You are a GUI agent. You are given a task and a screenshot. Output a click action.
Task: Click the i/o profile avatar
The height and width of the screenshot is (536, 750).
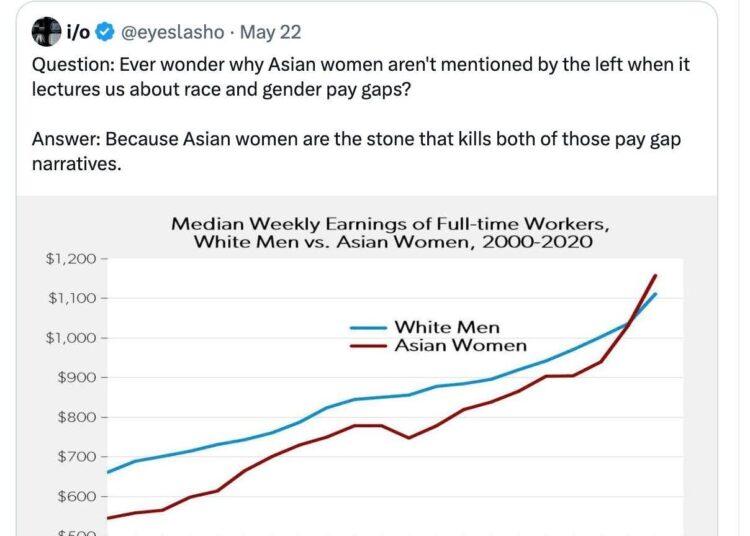click(x=46, y=32)
